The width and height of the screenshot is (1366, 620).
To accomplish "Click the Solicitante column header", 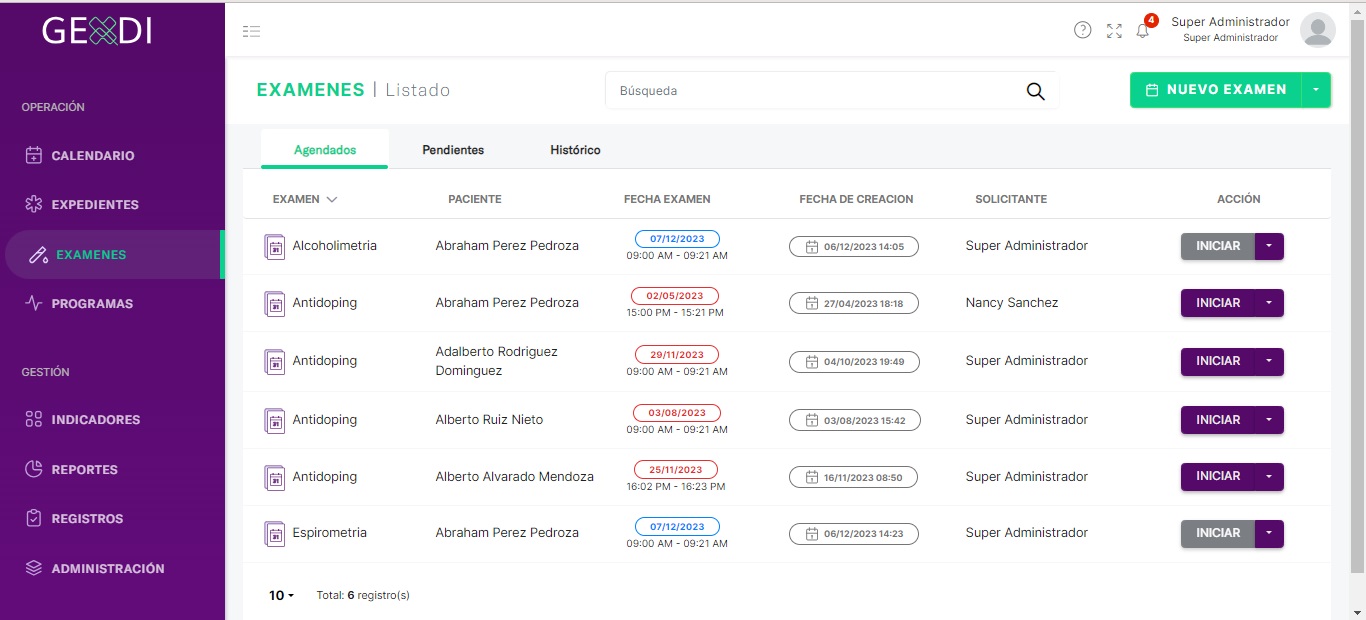I will tap(1011, 199).
